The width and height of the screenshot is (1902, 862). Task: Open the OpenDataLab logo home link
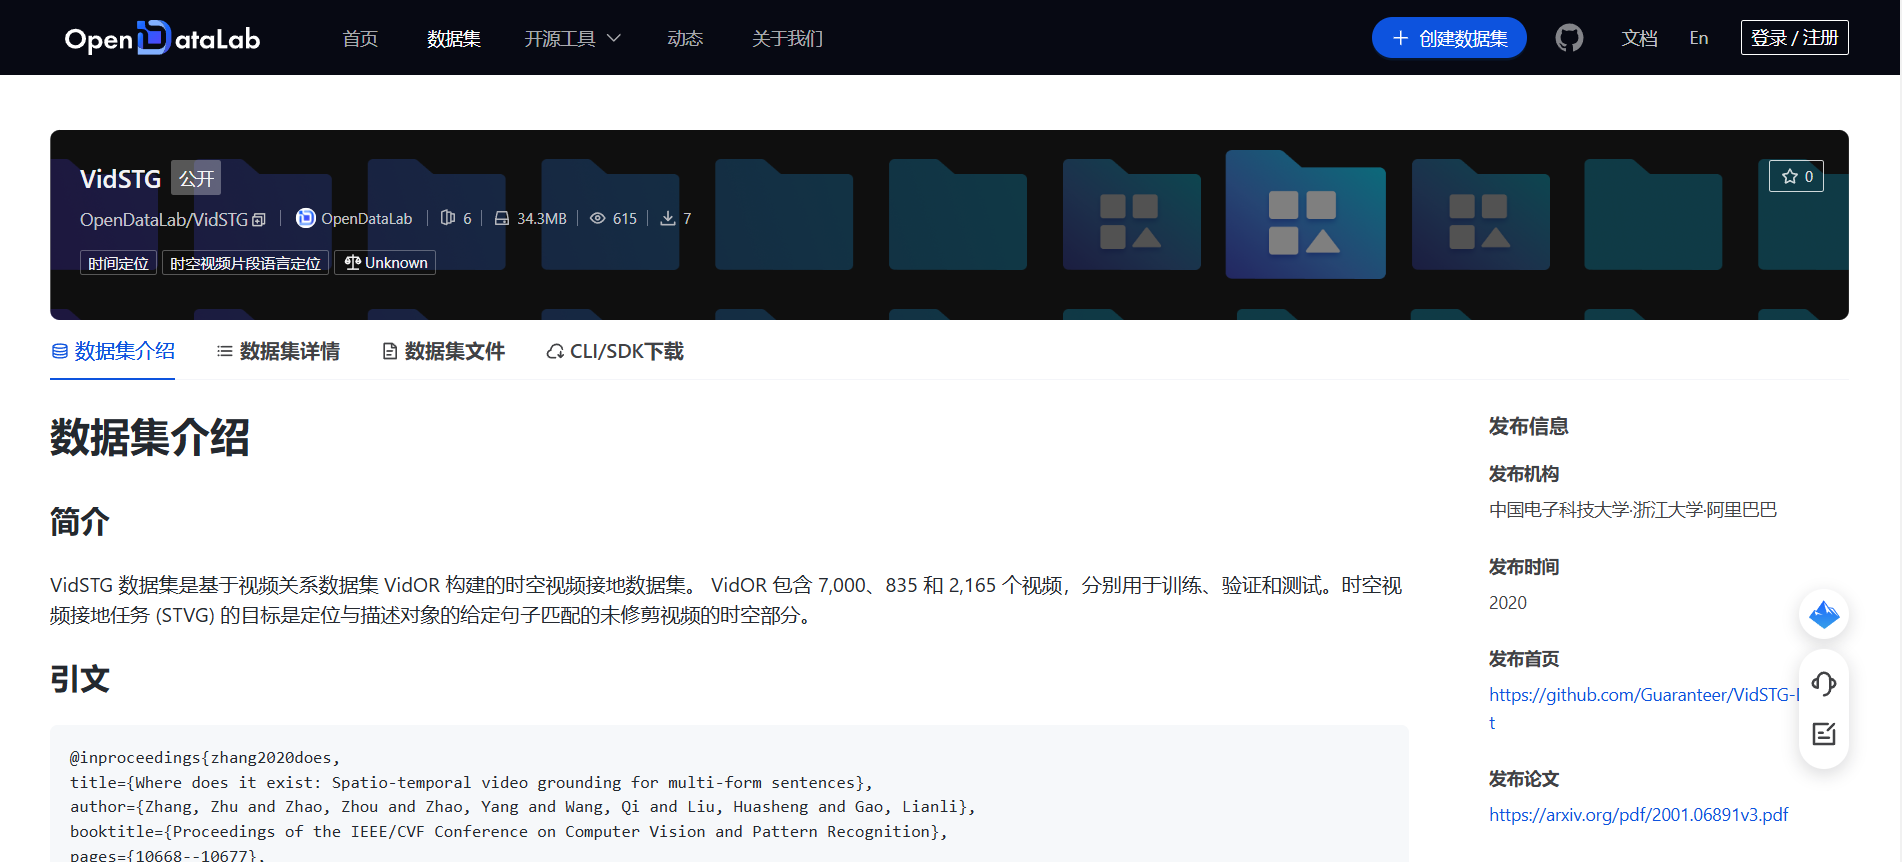pyautogui.click(x=162, y=38)
